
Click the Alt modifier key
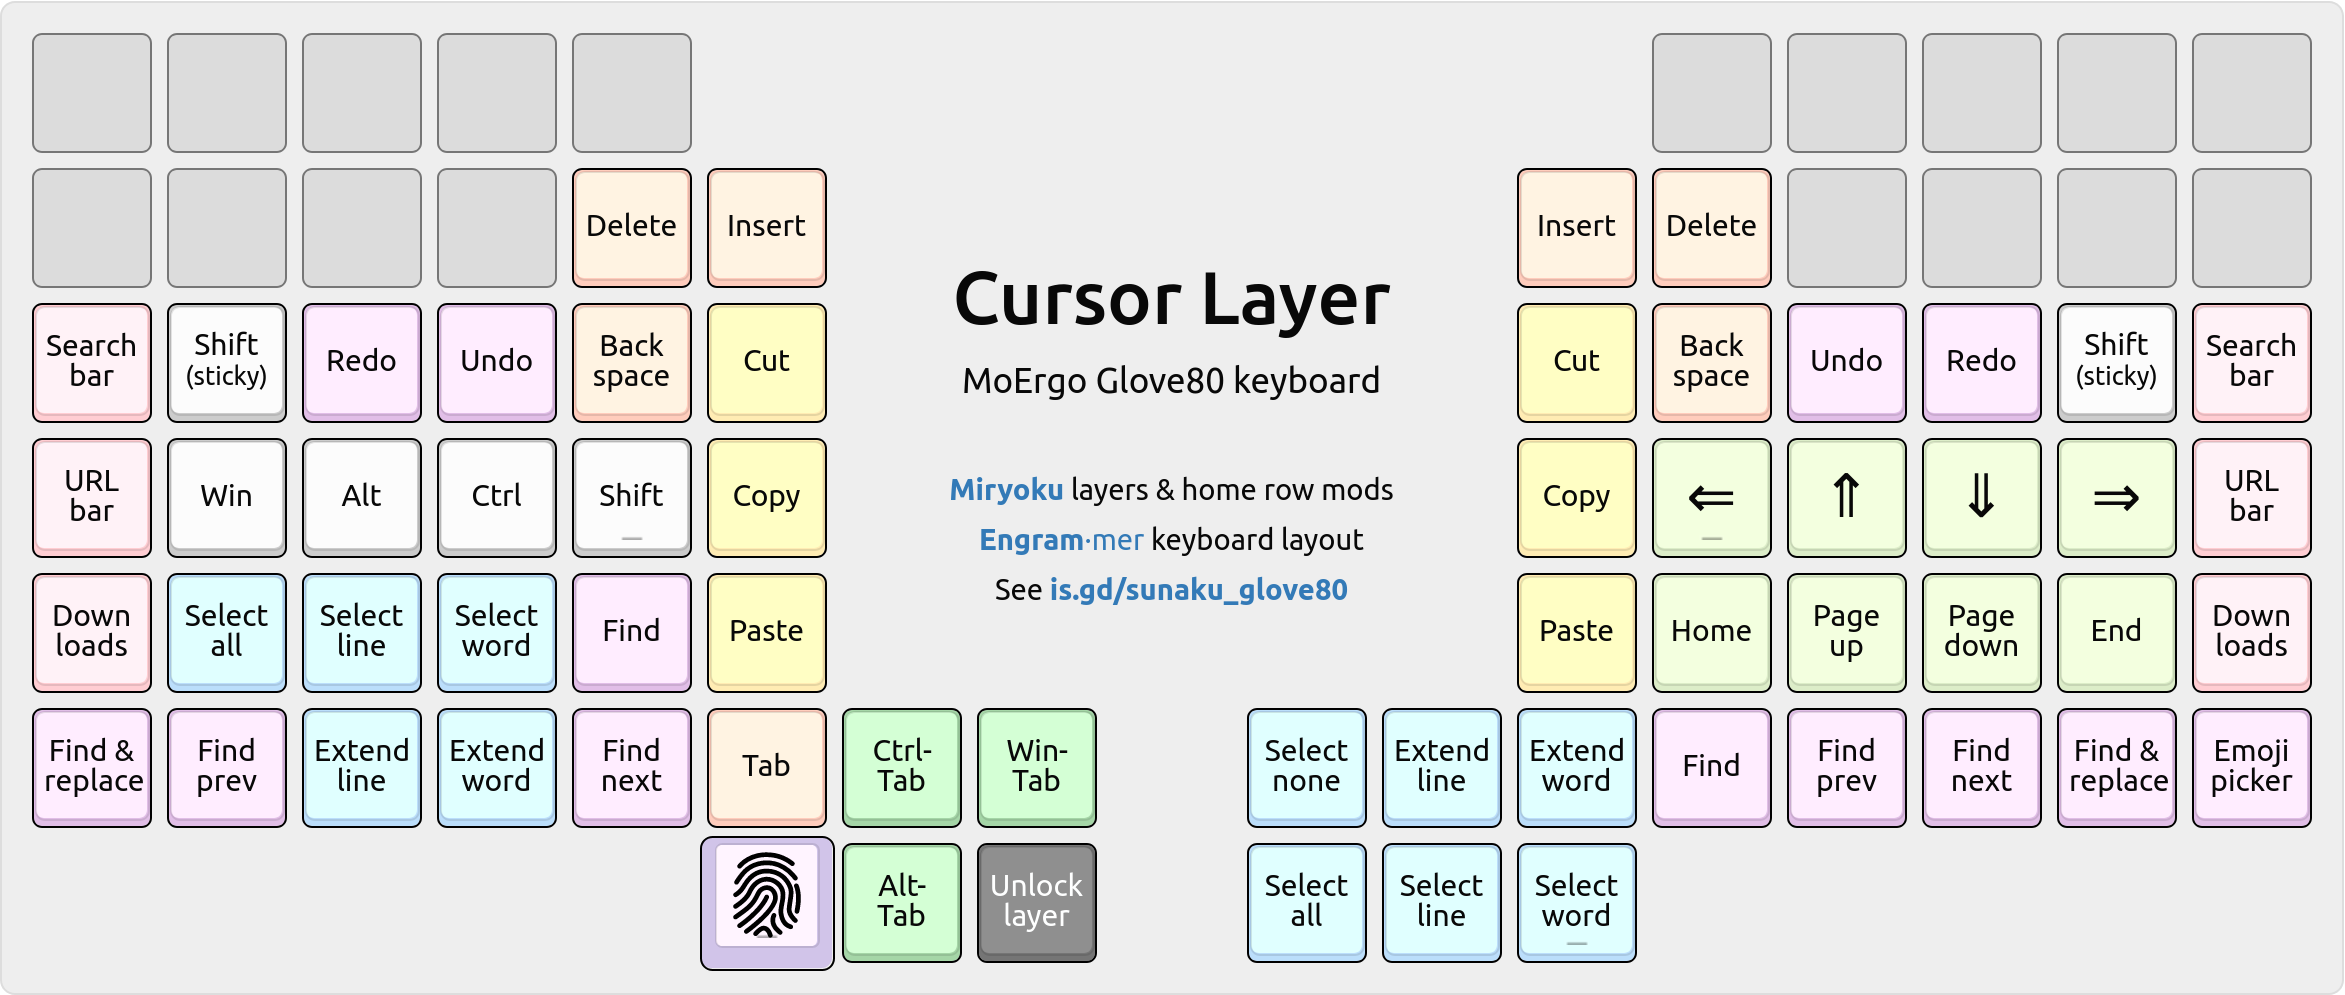coord(361,497)
